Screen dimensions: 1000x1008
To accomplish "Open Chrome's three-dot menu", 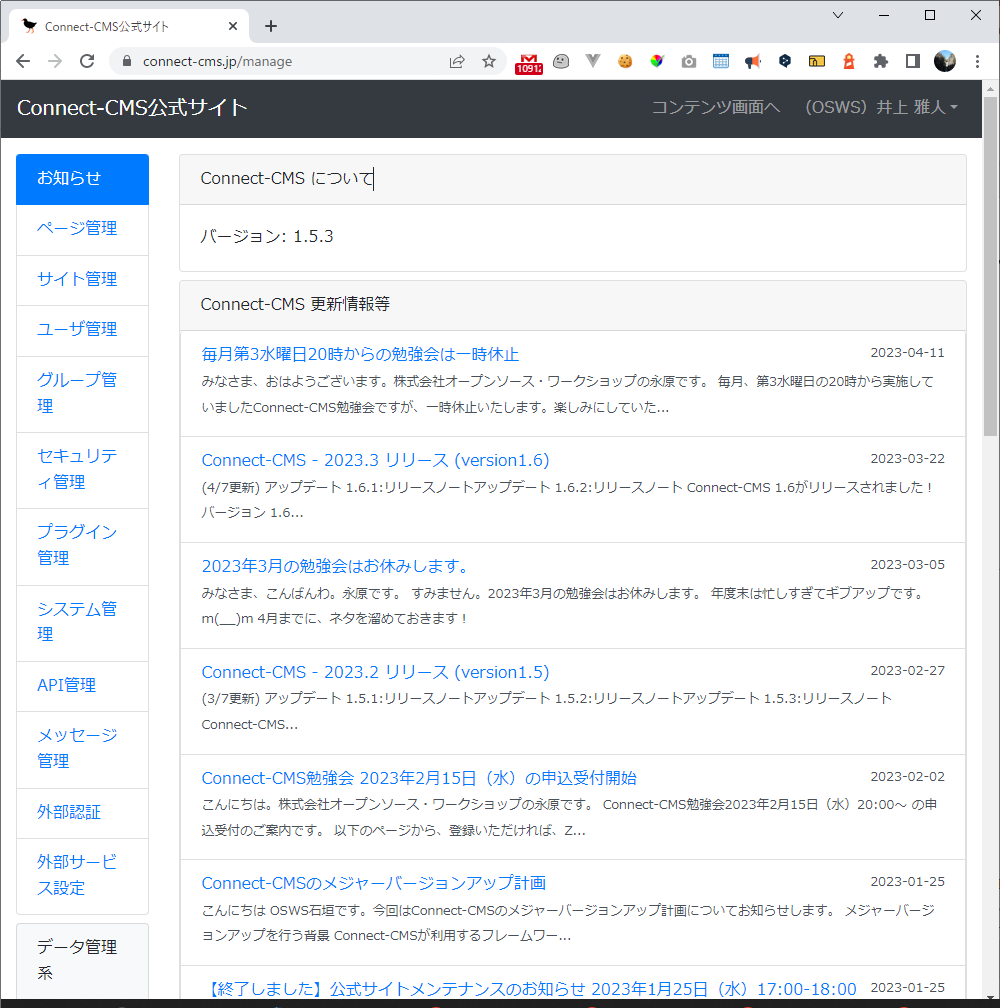I will [977, 61].
